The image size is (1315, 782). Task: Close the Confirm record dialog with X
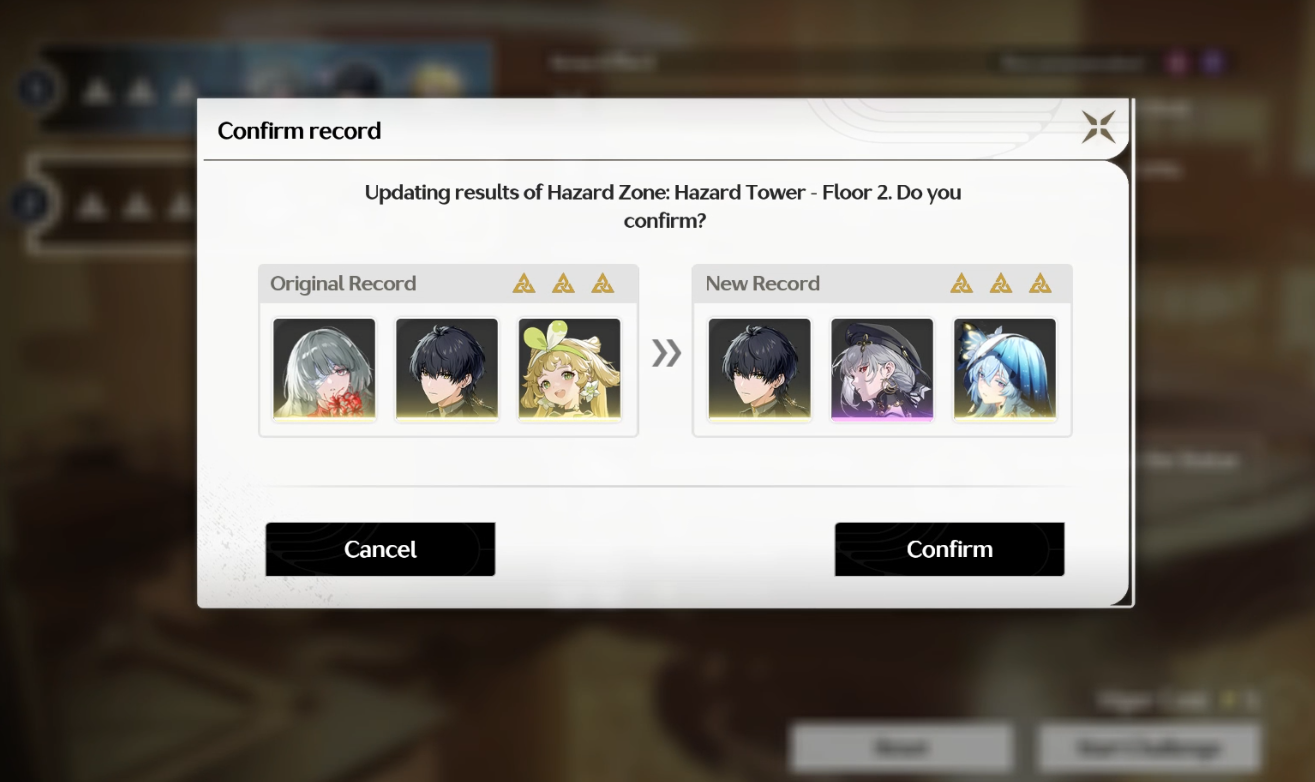click(1098, 127)
